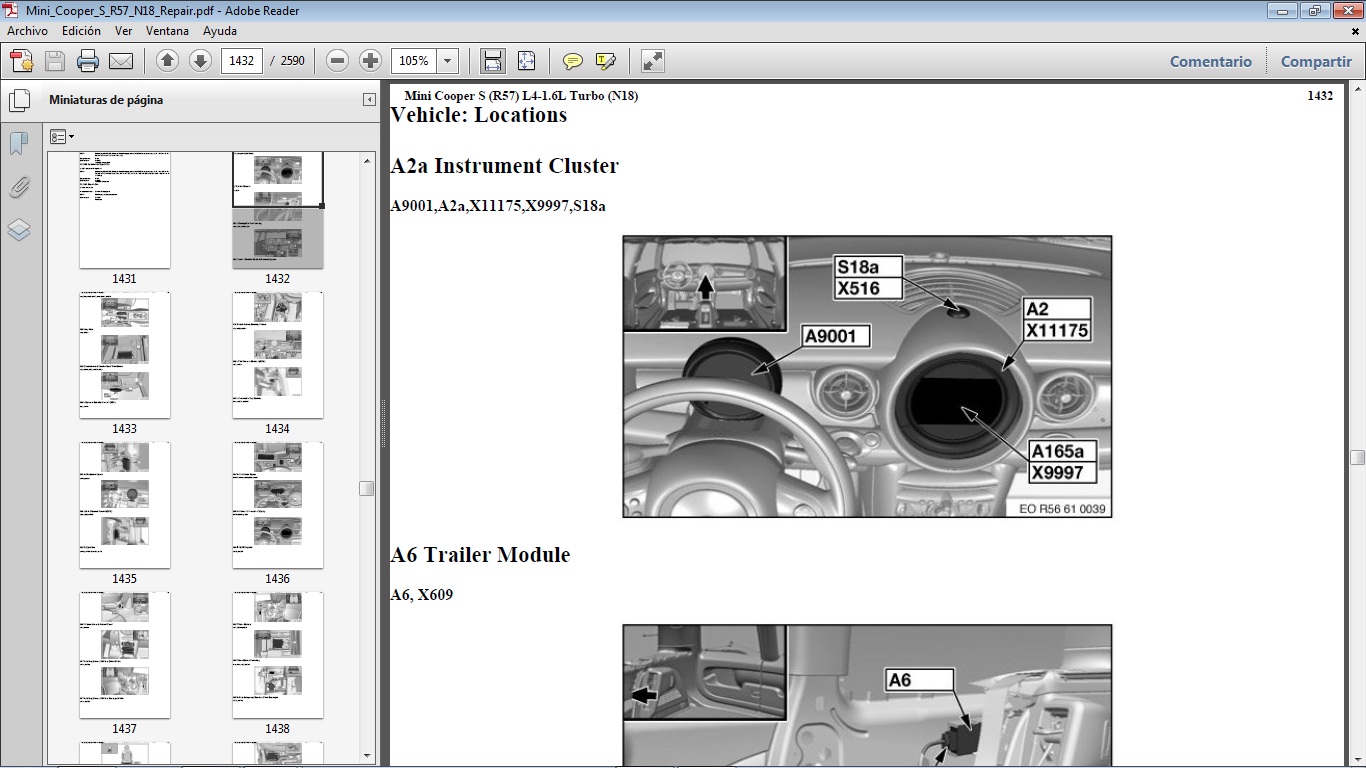Select the page 1436 thumbnail
The height and width of the screenshot is (768, 1366).
(x=278, y=505)
